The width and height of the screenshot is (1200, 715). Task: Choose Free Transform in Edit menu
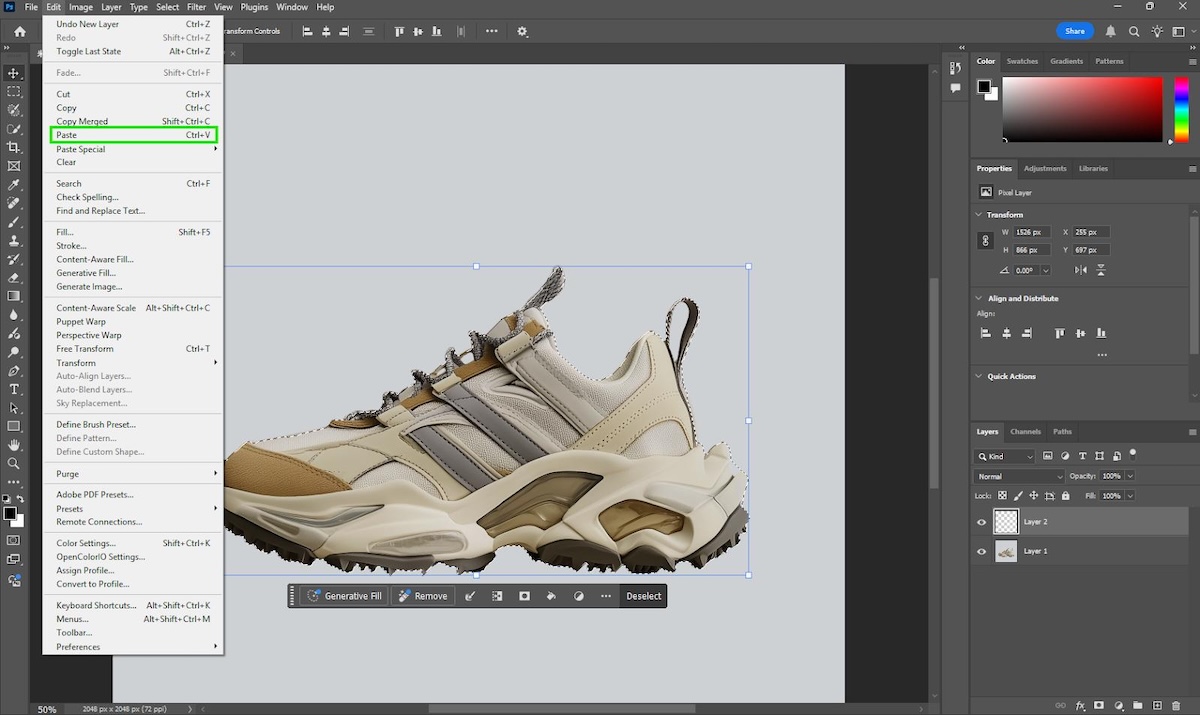click(x=134, y=349)
